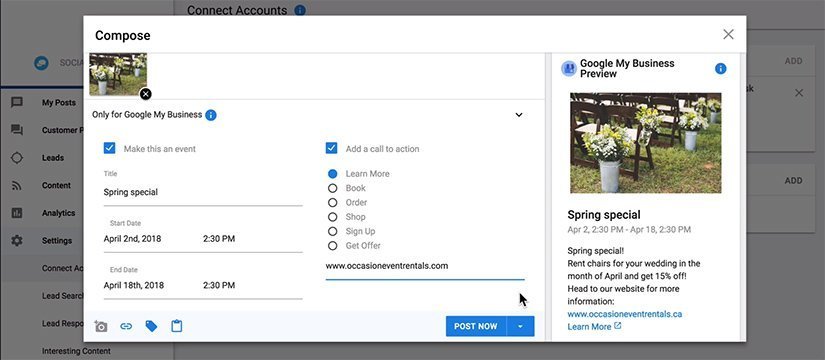
Task: Open Interesting Content under Settings
Action: (x=76, y=351)
